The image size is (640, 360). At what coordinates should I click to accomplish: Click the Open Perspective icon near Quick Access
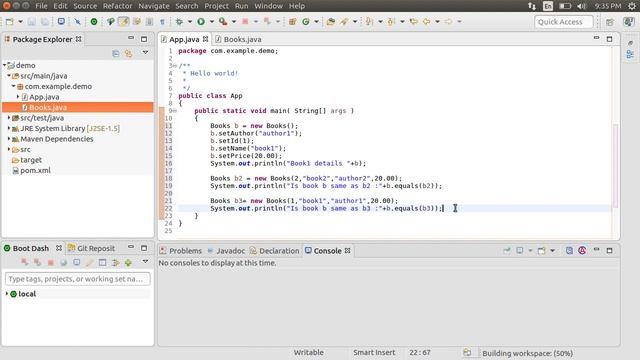point(610,22)
